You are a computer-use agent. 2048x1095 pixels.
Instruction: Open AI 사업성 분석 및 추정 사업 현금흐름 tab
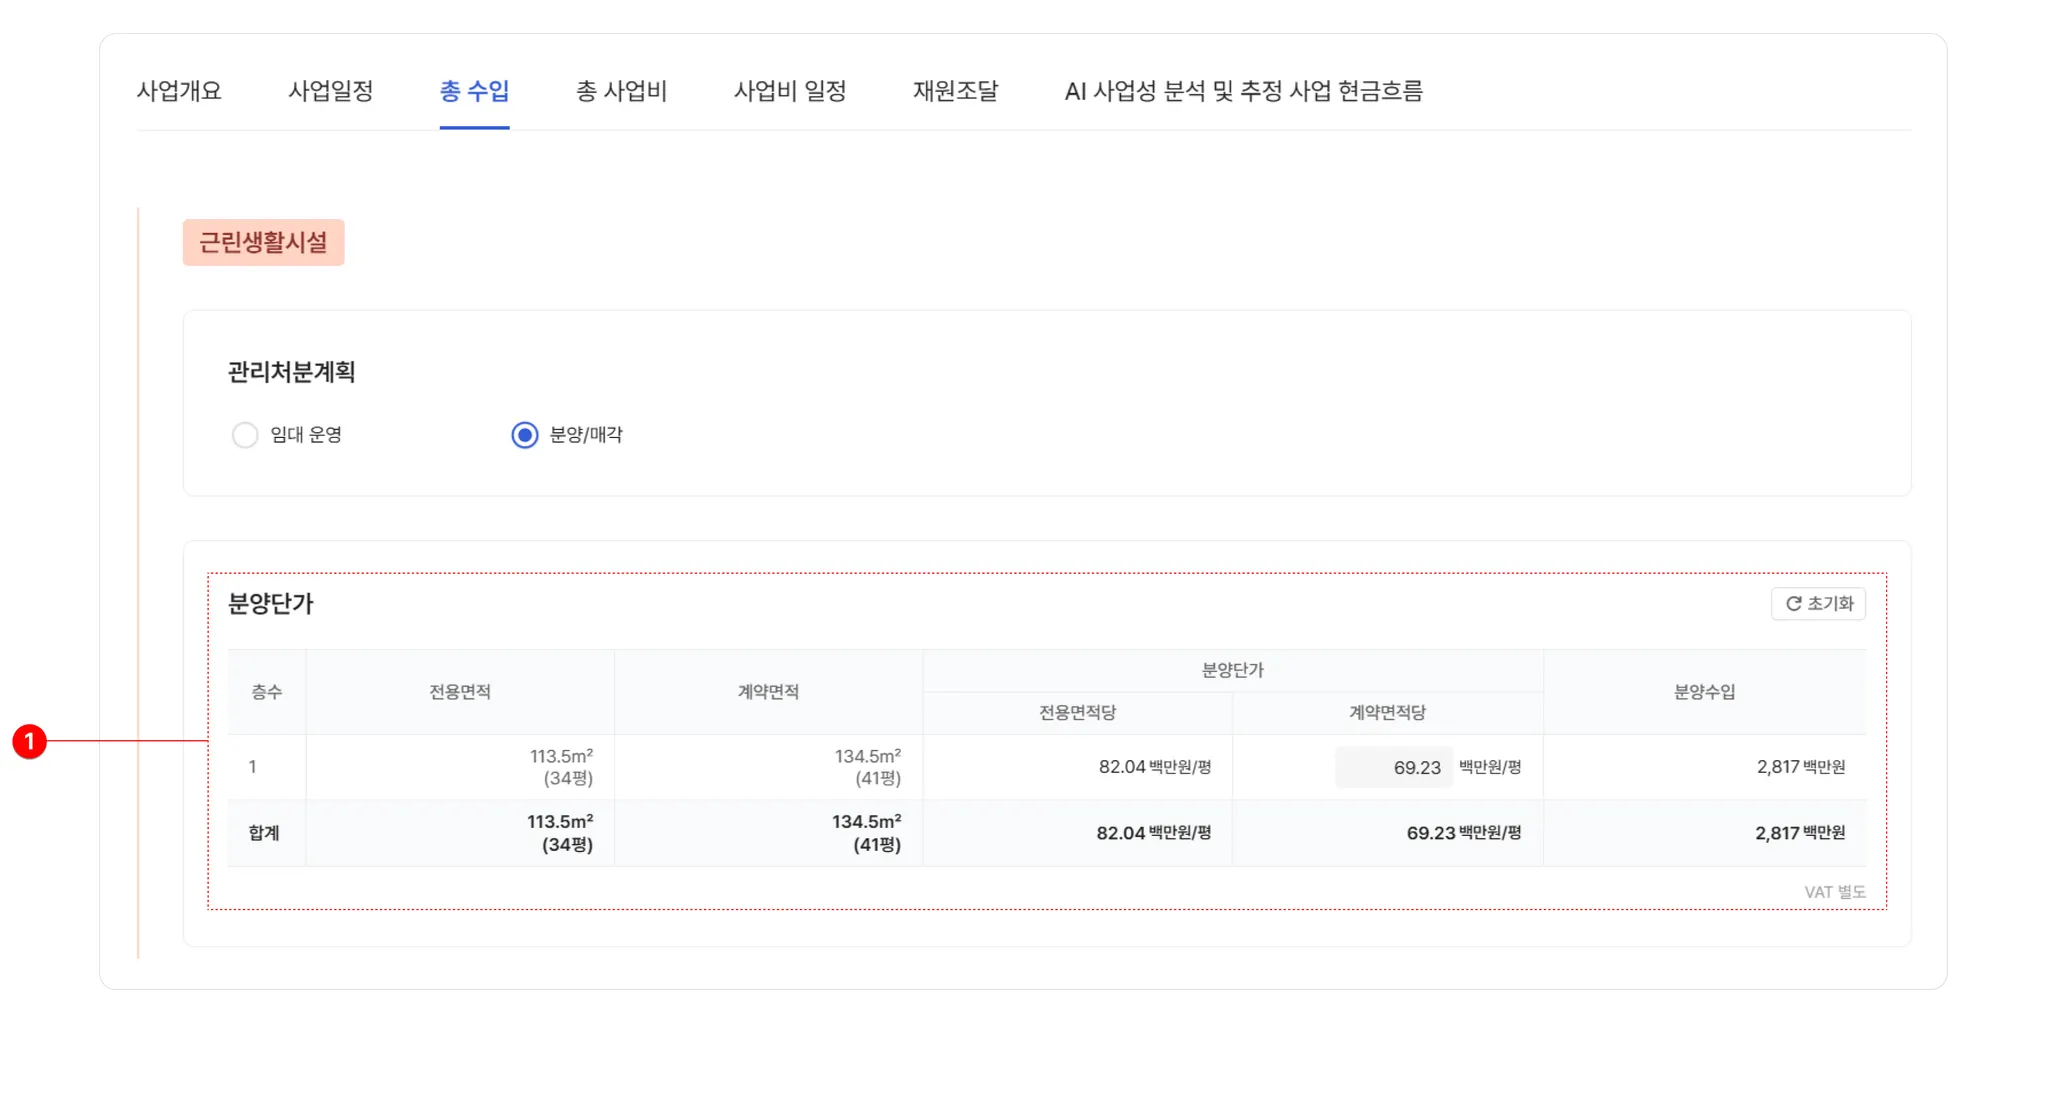pyautogui.click(x=1243, y=91)
